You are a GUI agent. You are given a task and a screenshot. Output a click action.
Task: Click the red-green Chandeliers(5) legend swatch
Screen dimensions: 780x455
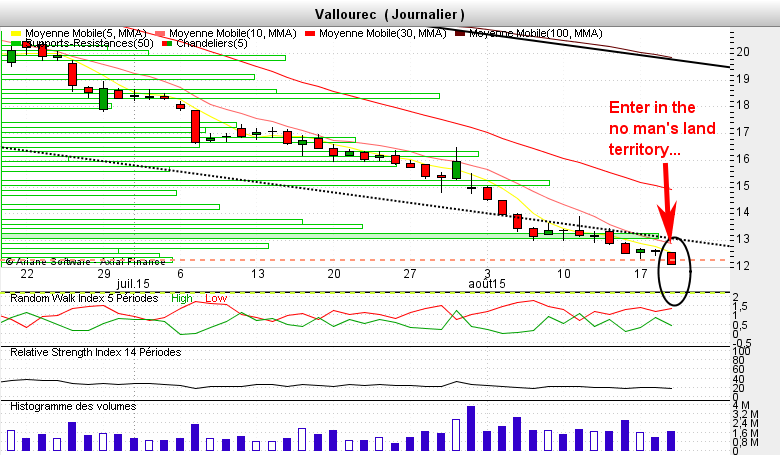click(x=167, y=44)
